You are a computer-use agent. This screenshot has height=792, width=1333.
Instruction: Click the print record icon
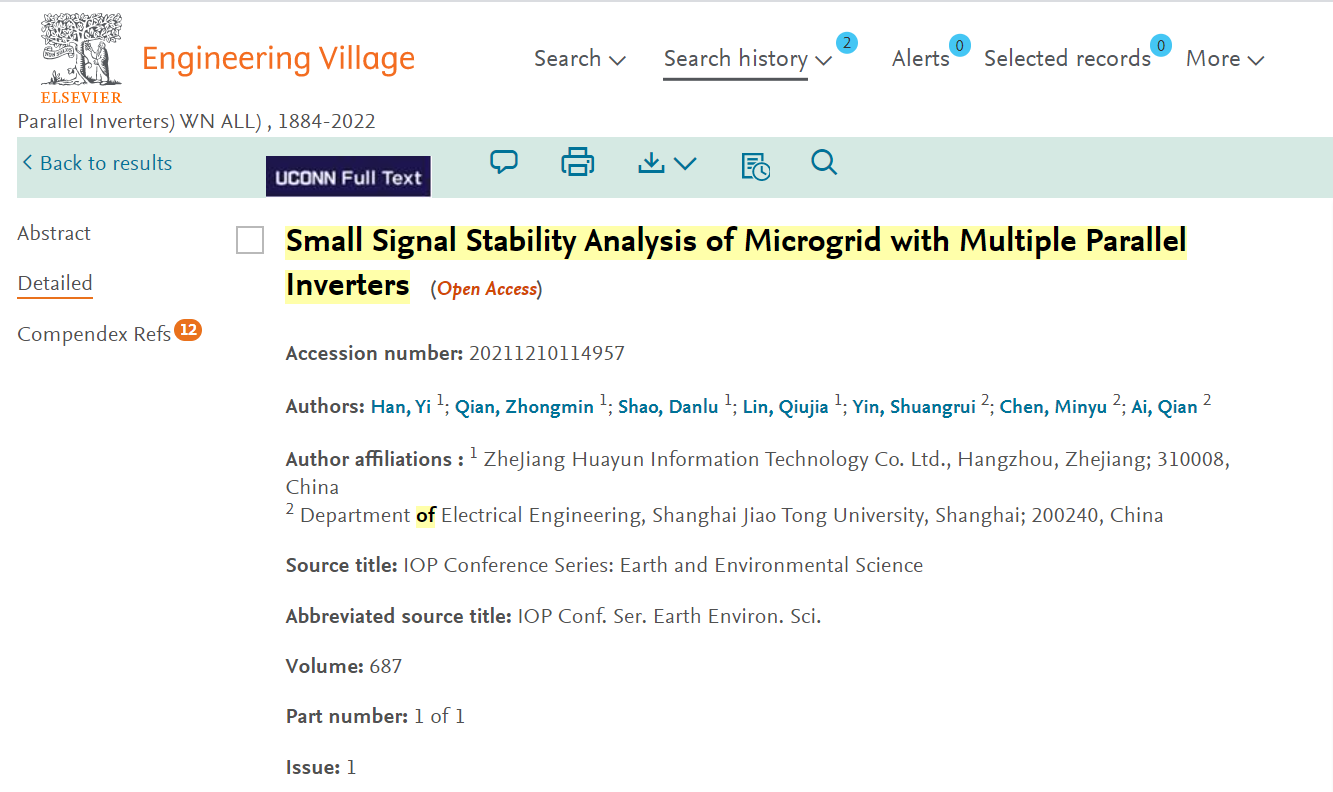(578, 162)
